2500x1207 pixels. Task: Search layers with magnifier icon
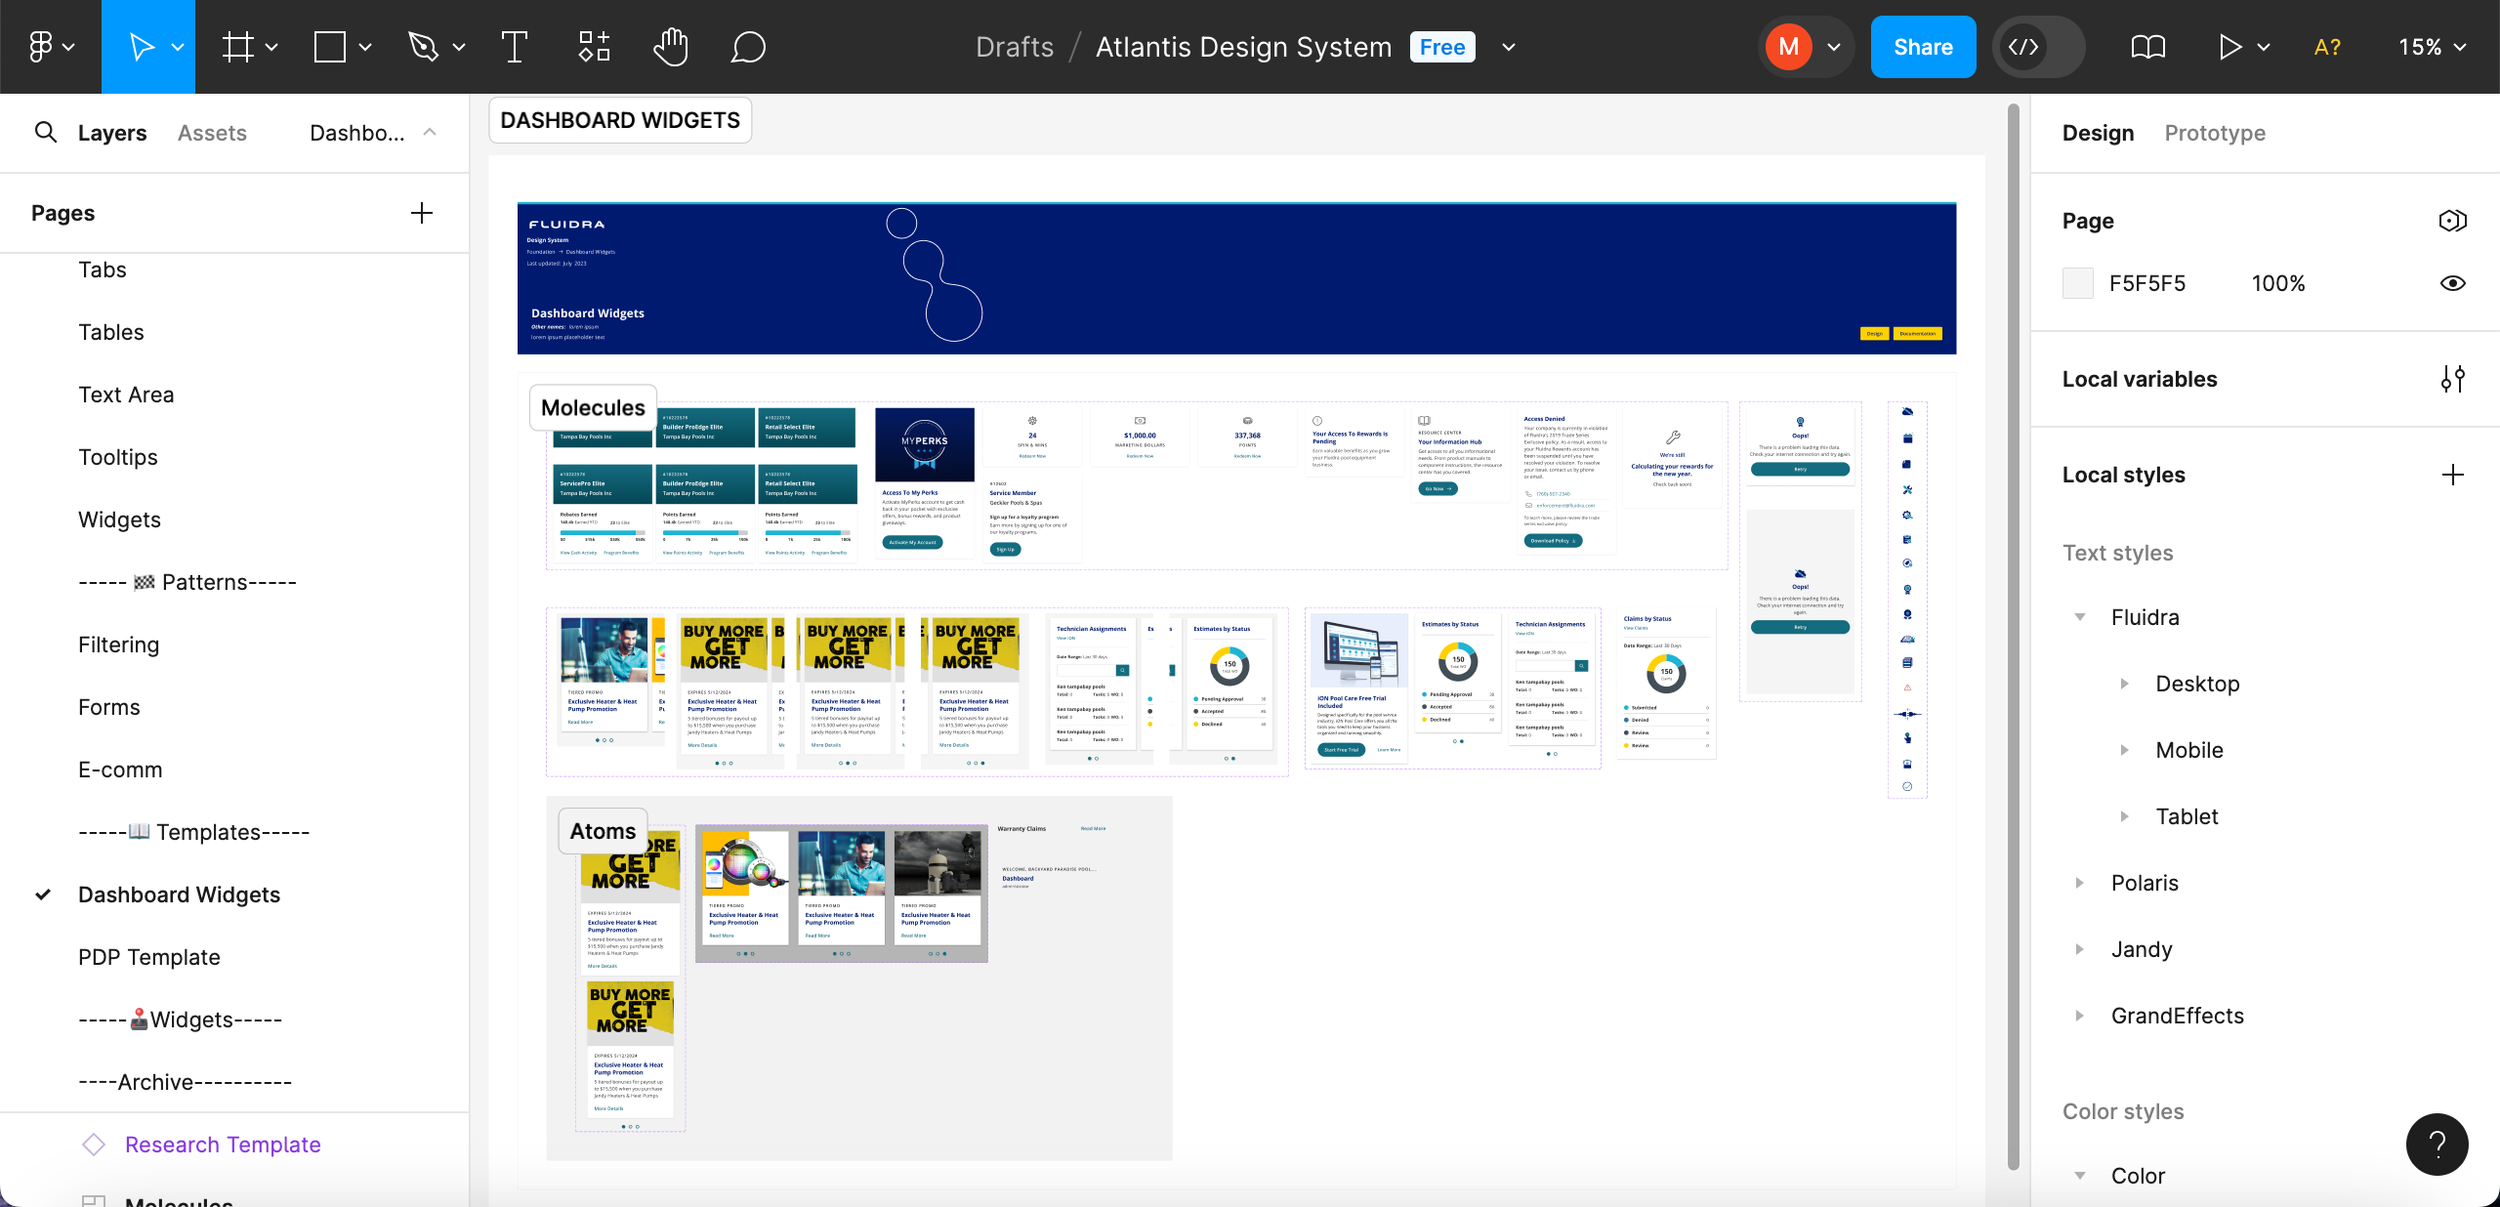[x=45, y=132]
